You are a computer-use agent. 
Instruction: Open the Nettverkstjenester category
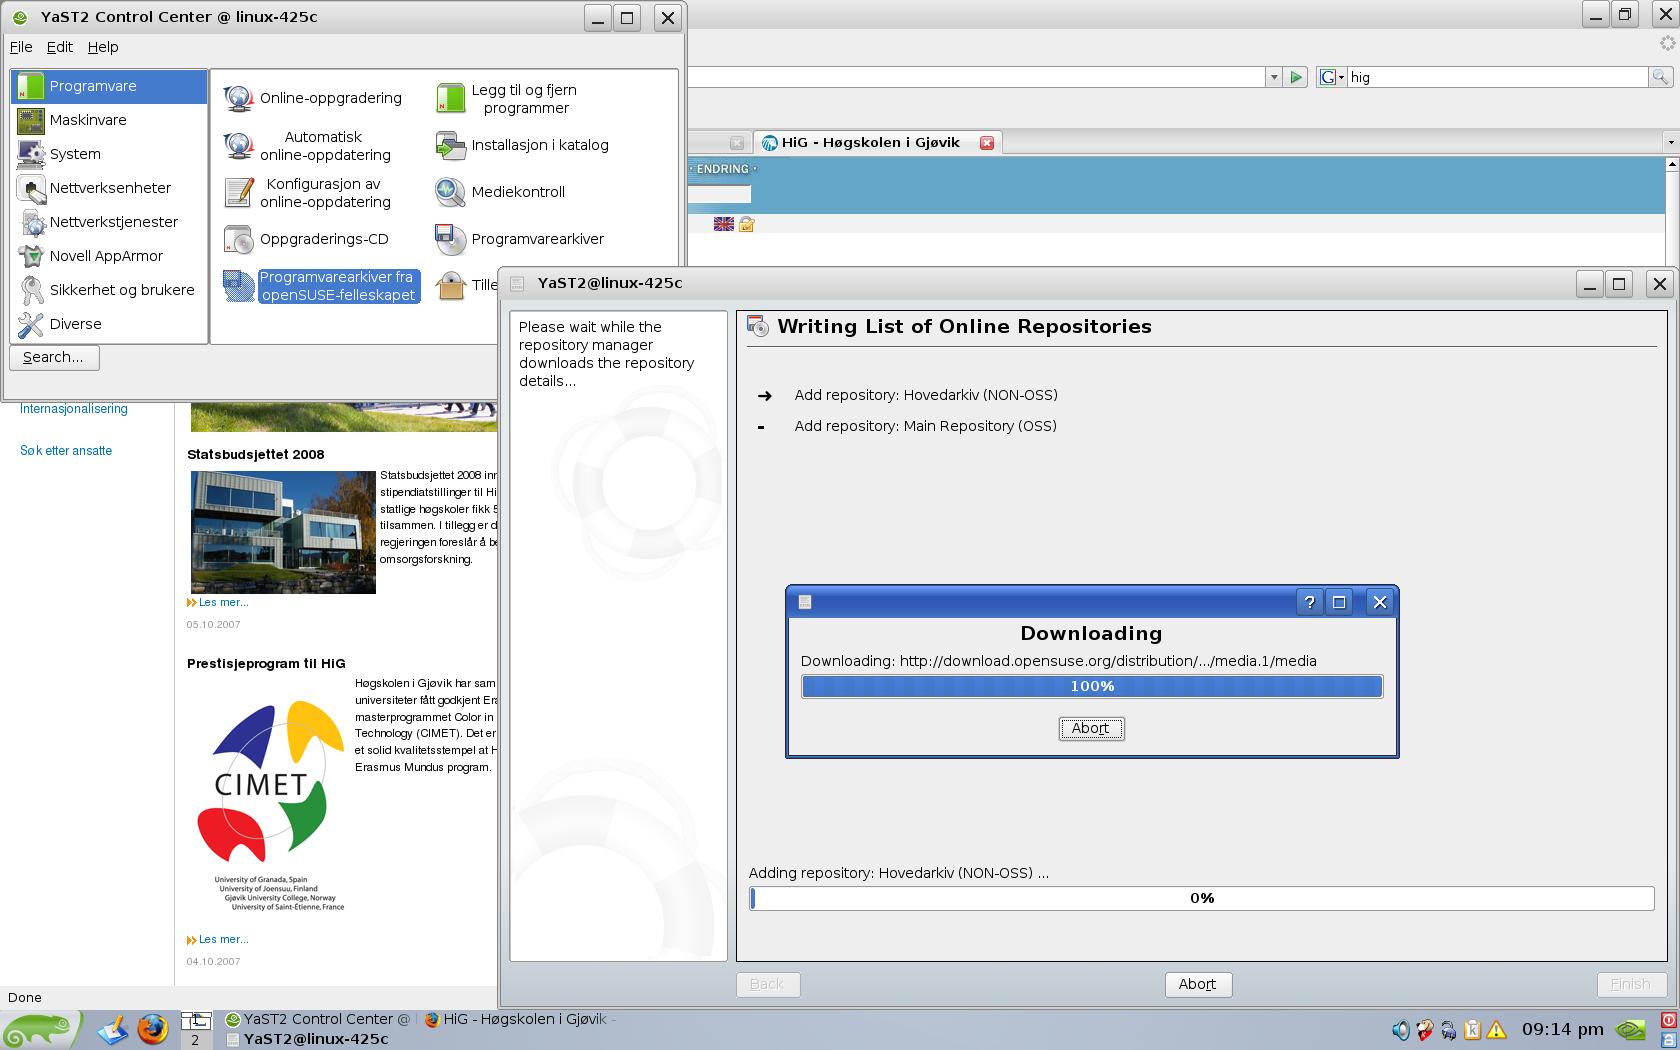coord(109,222)
